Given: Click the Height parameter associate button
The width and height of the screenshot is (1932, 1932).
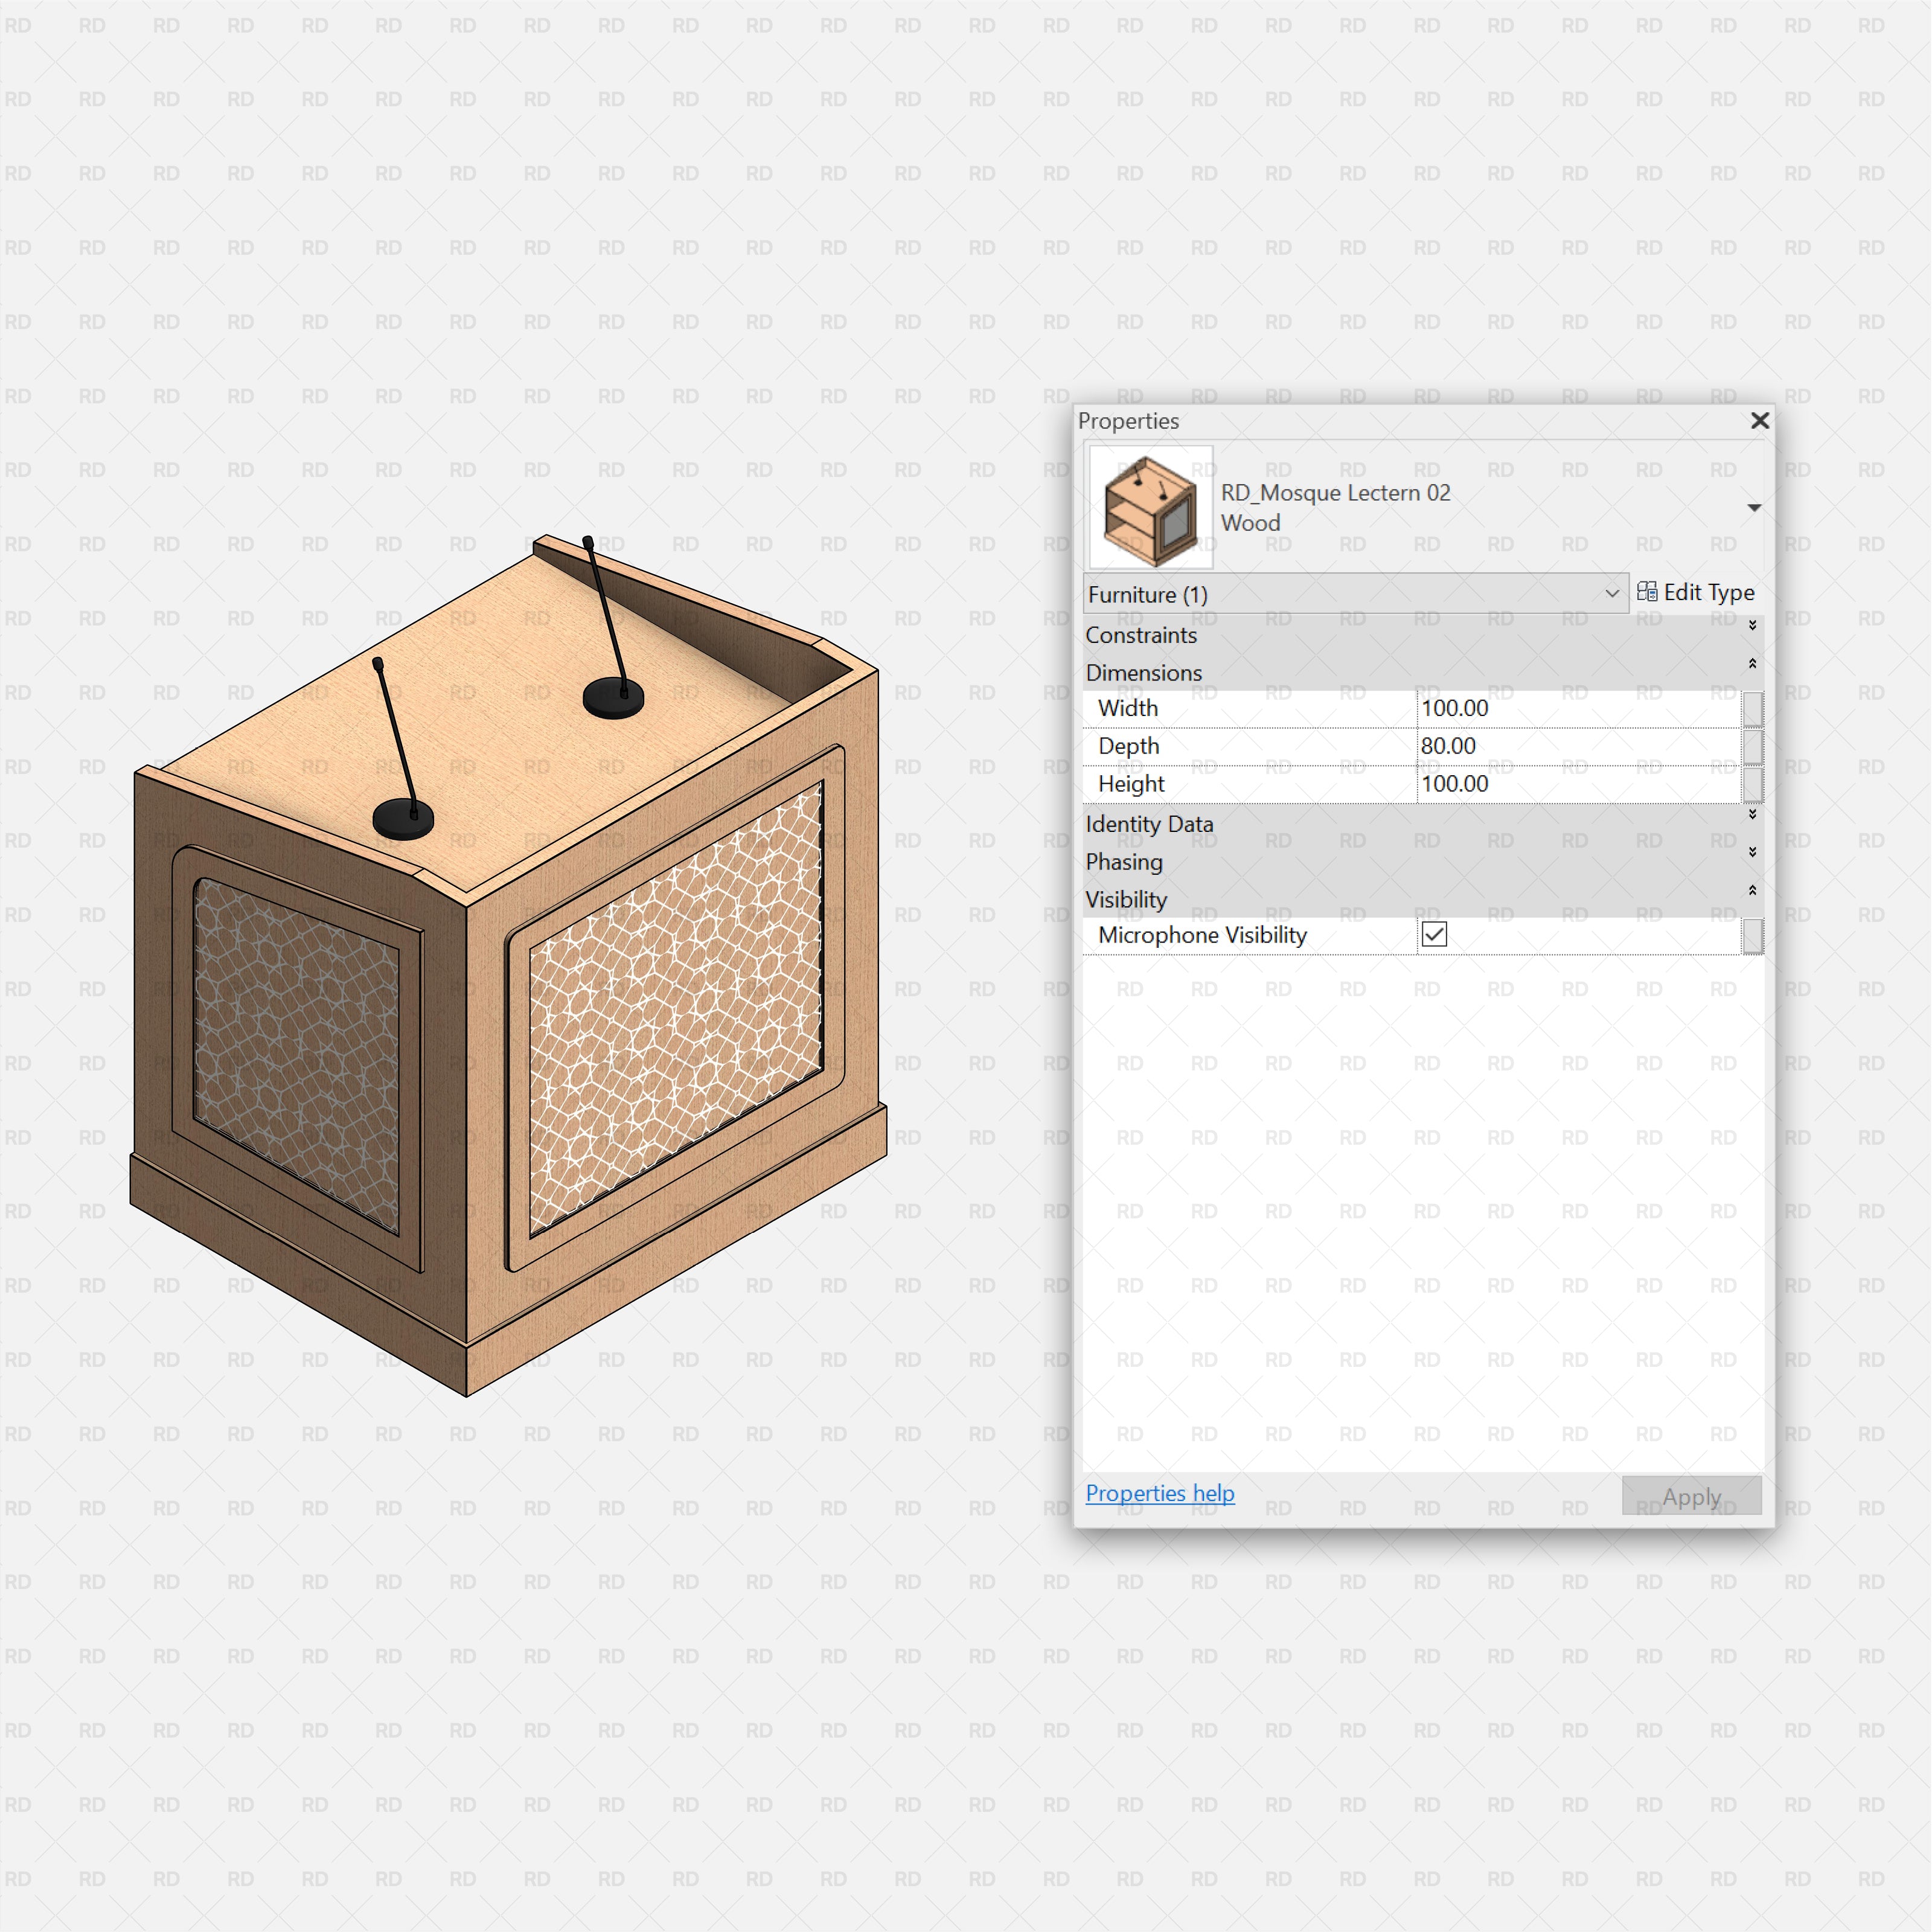Looking at the screenshot, I should coord(1752,784).
